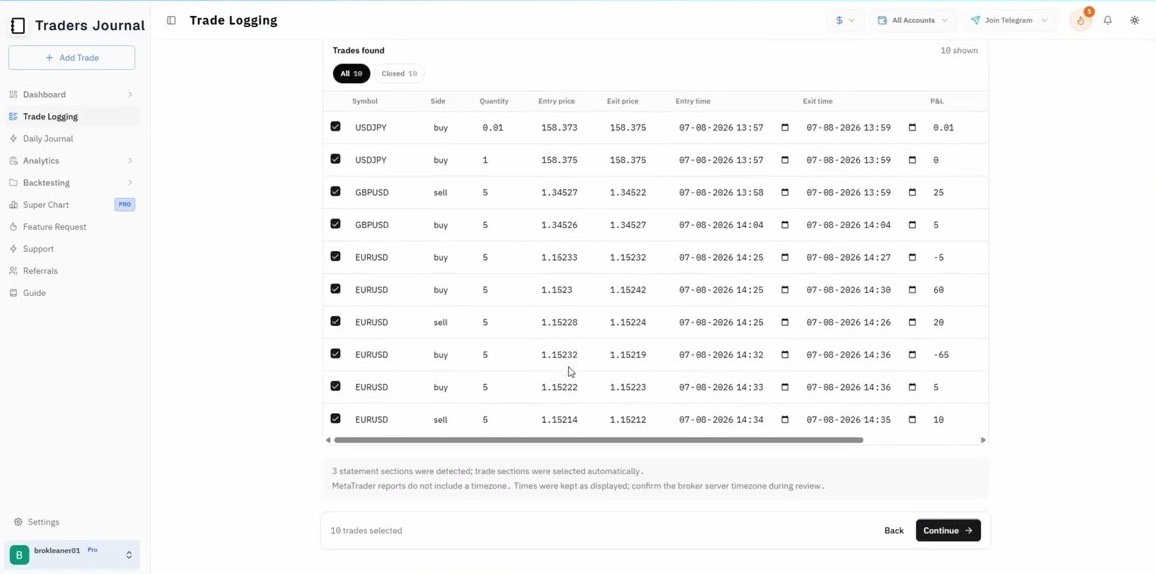Open the Join Telegram dropdown

click(1009, 21)
